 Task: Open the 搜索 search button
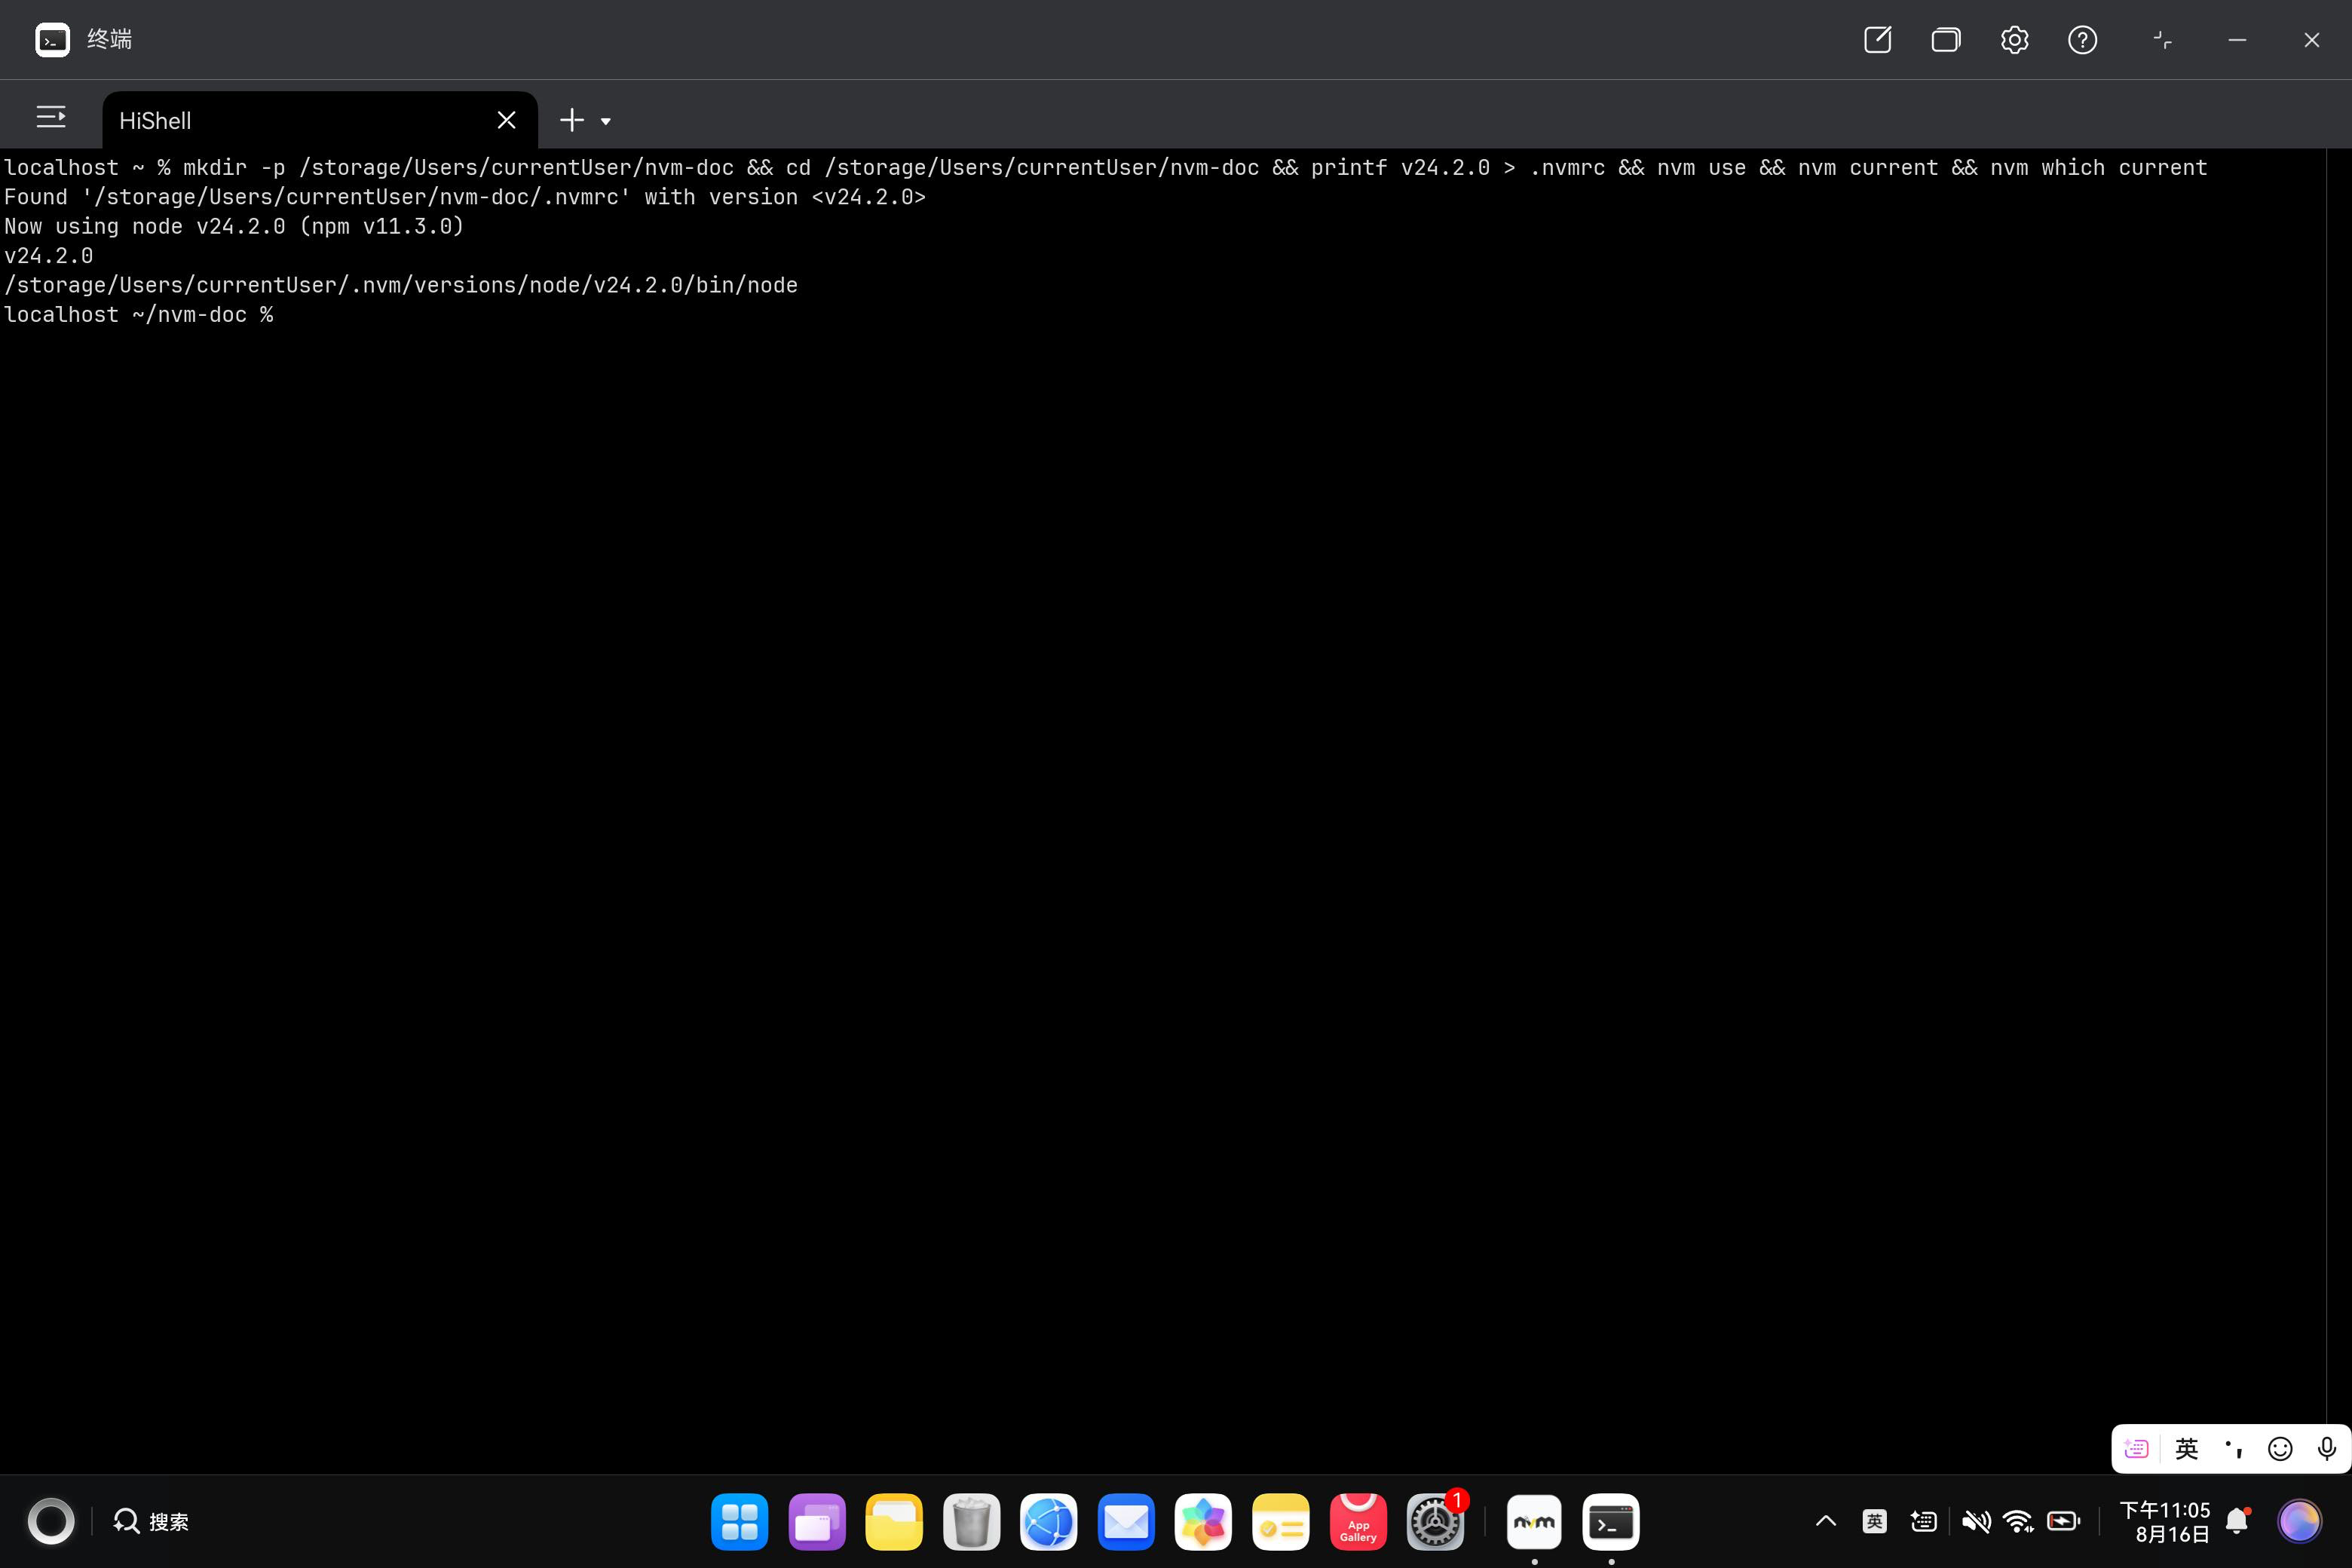click(150, 1522)
